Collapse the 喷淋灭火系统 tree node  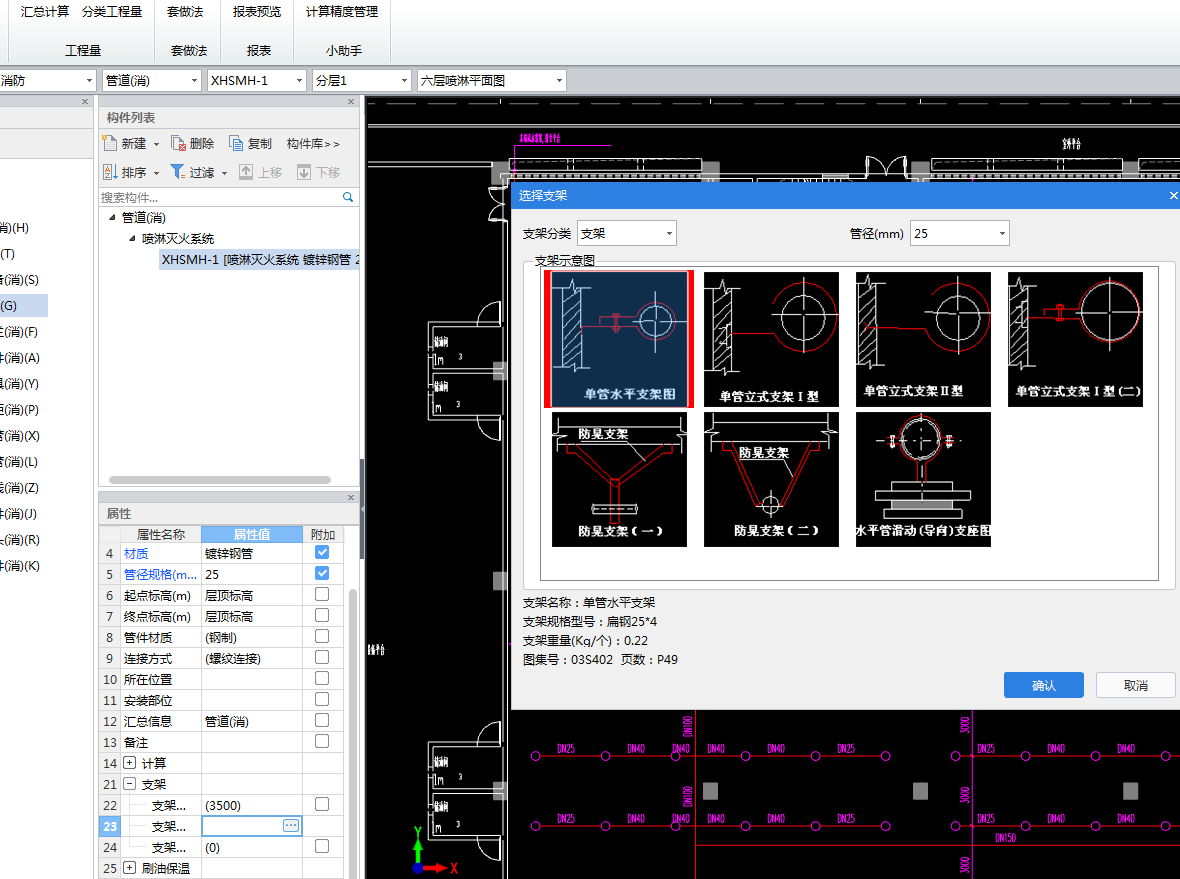(132, 239)
